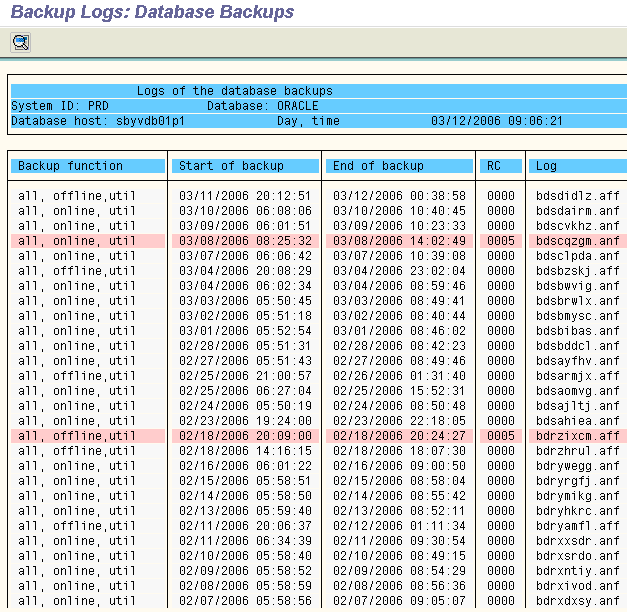Click RC 0005 in the 03/08/2006 row
Screen dimensions: 627x612
pyautogui.click(x=501, y=241)
